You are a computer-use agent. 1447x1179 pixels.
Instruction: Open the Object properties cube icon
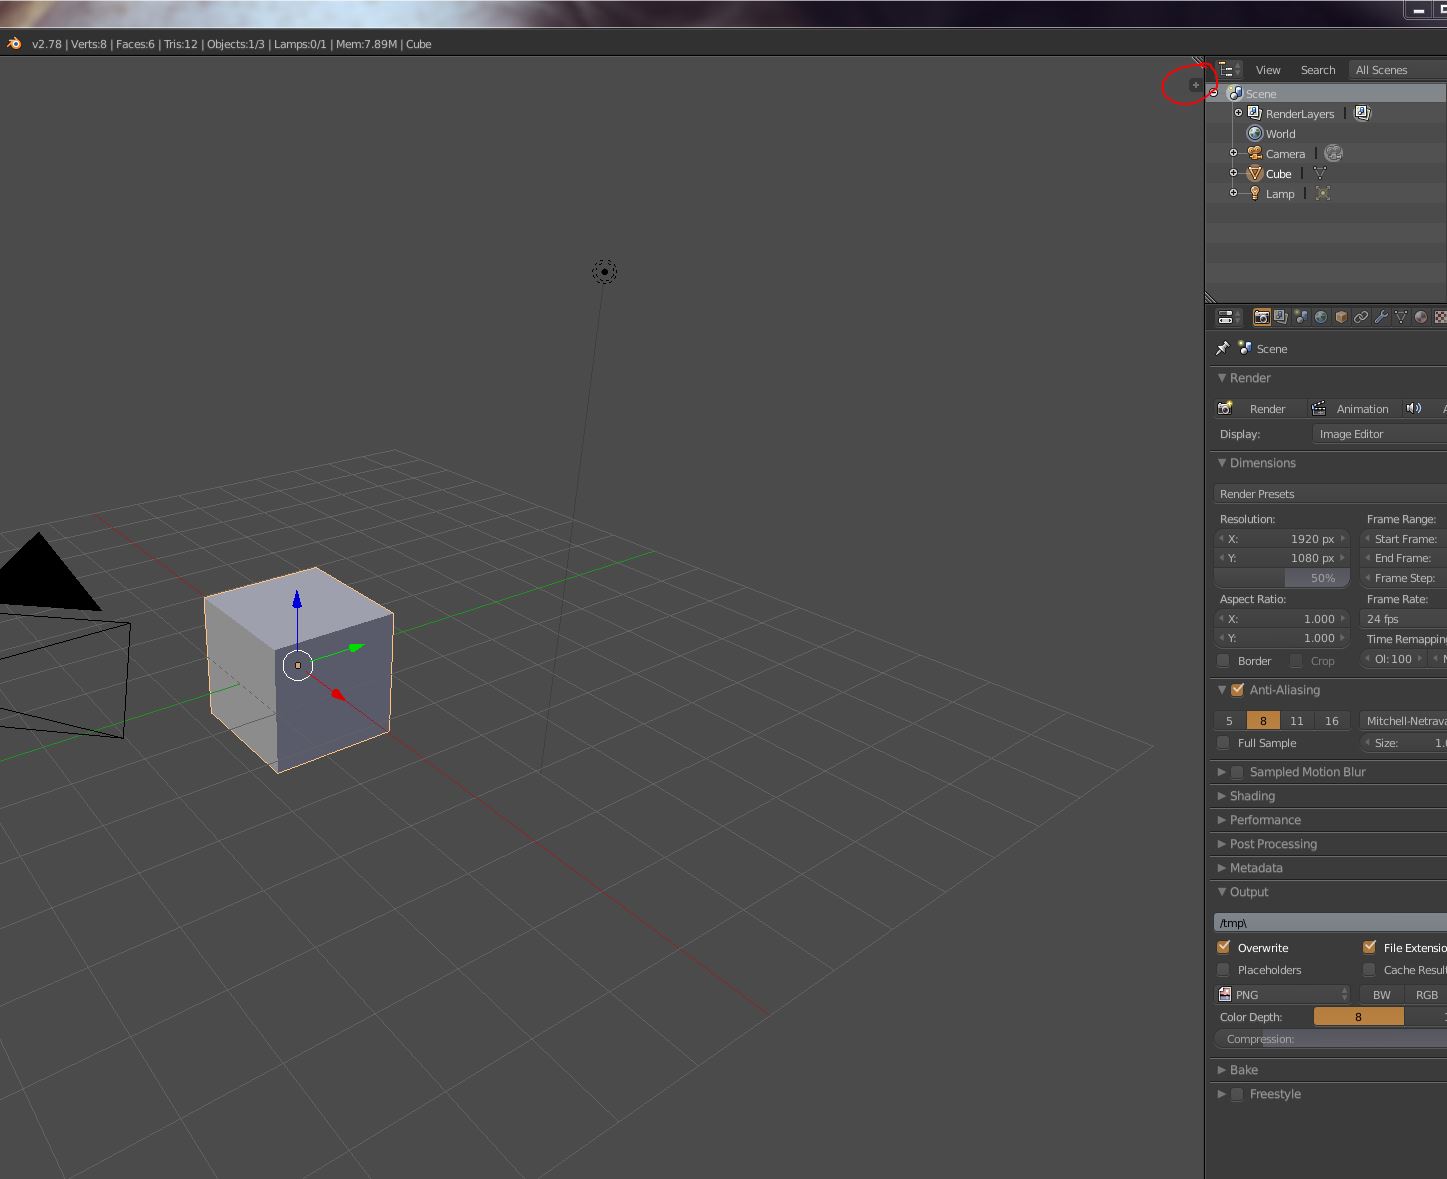tap(1341, 317)
